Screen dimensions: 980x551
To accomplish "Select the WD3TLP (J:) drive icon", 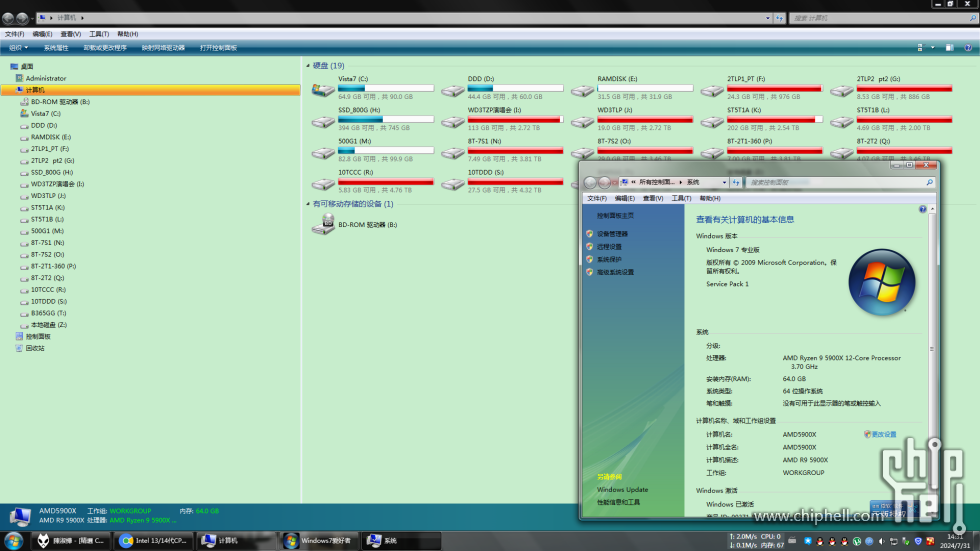I will click(x=582, y=122).
